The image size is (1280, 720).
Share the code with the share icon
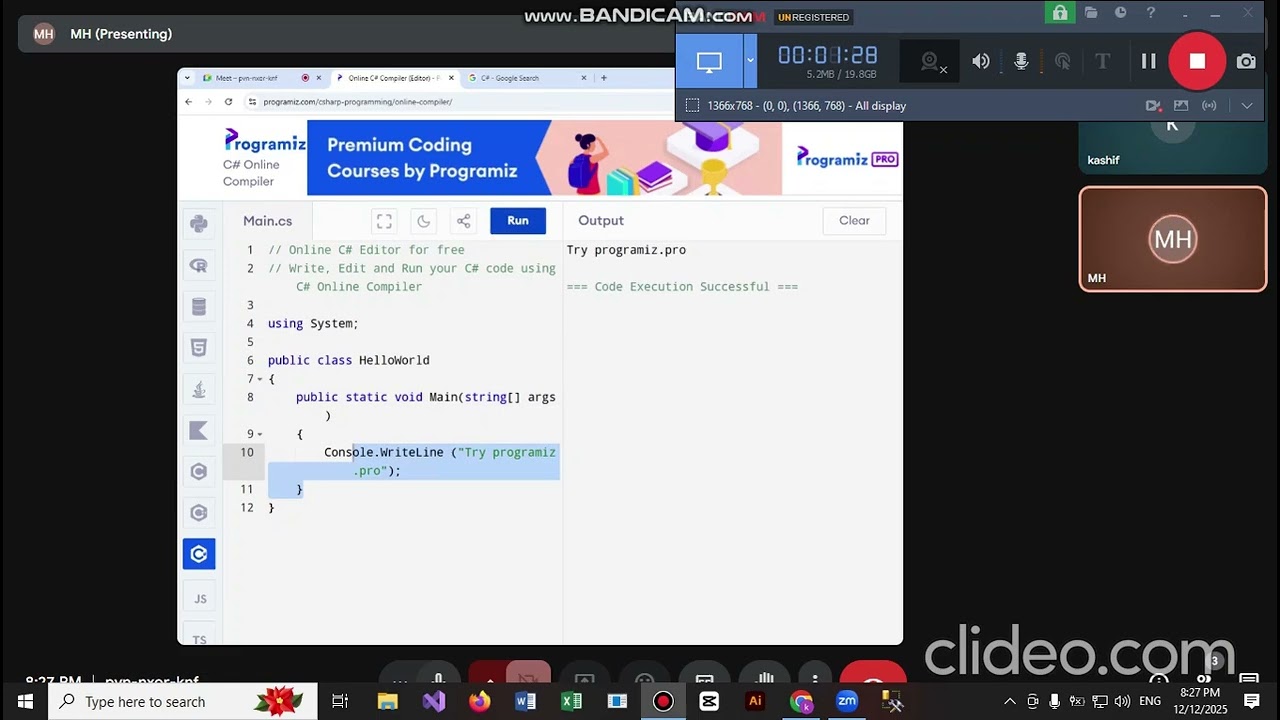464,221
